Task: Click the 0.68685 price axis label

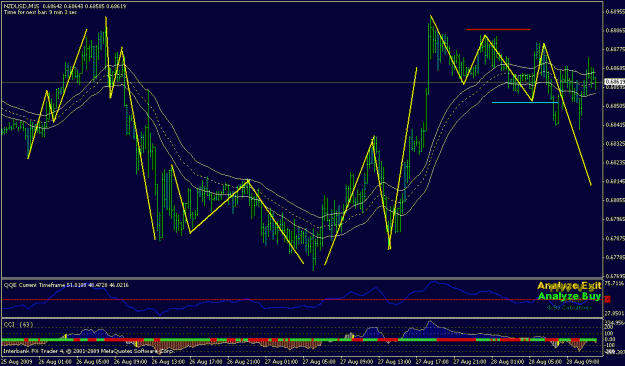Action: tap(615, 68)
